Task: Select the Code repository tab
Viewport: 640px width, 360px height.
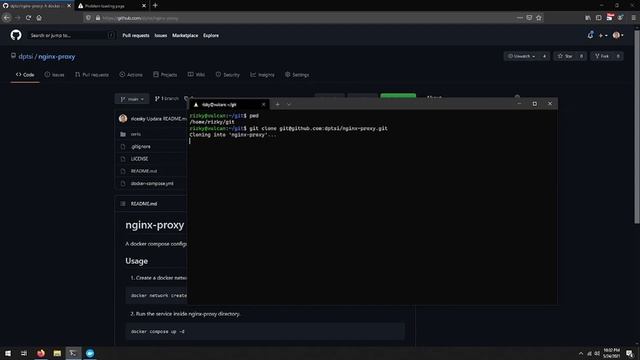Action: point(25,75)
